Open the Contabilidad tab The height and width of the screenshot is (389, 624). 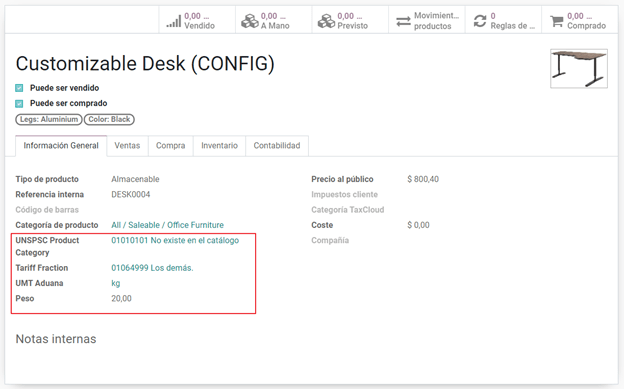[x=277, y=146]
